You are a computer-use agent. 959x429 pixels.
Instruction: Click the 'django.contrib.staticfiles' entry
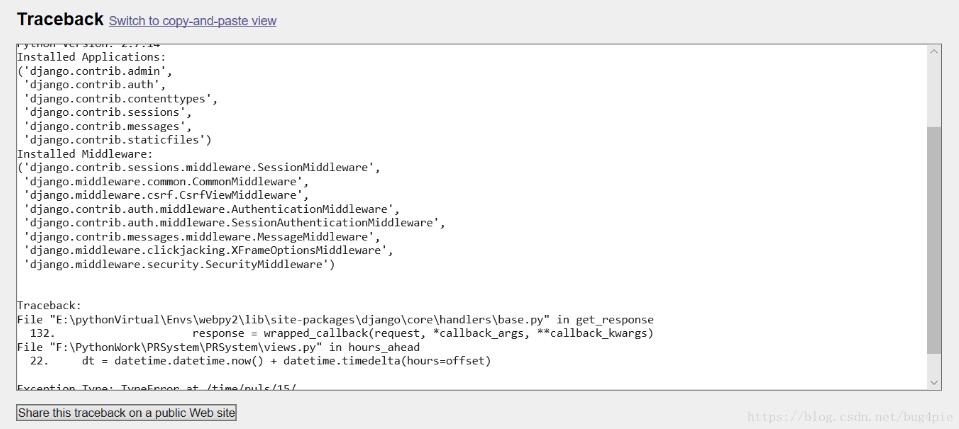[x=116, y=140]
